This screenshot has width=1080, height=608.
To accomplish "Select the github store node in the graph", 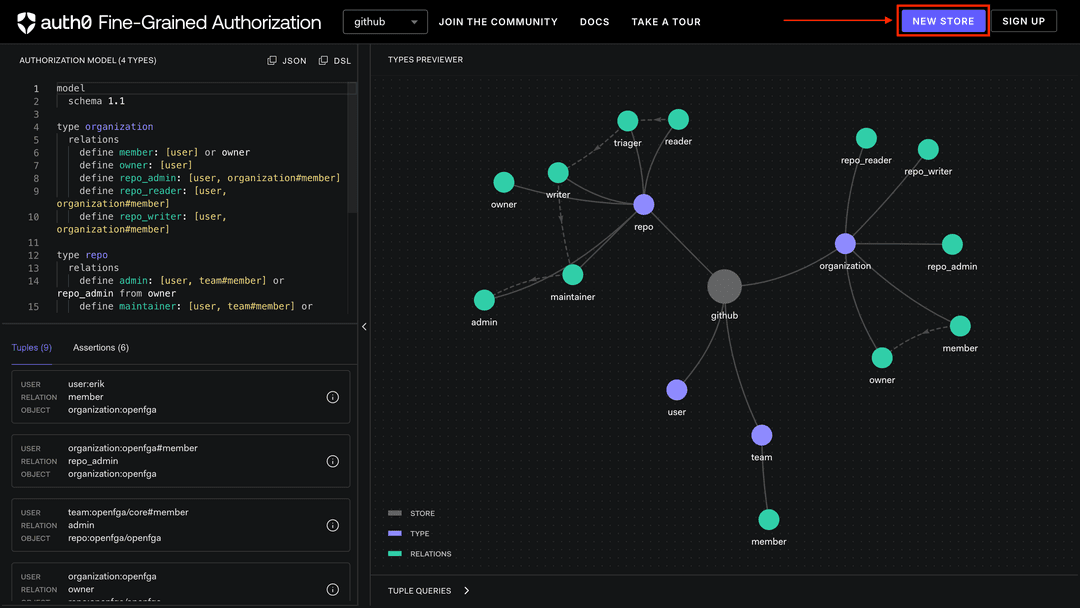I will pyautogui.click(x=724, y=286).
